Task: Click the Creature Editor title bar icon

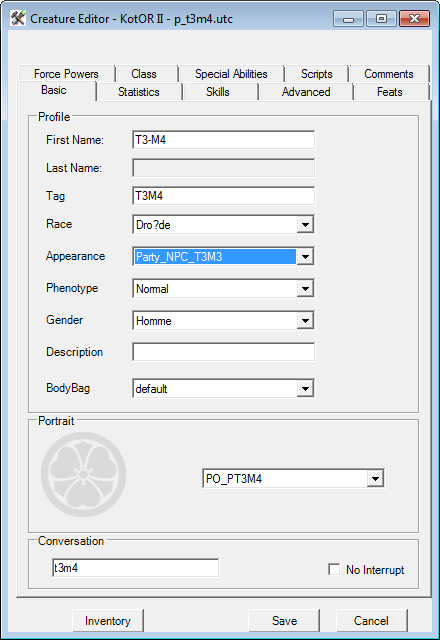Action: tap(18, 18)
